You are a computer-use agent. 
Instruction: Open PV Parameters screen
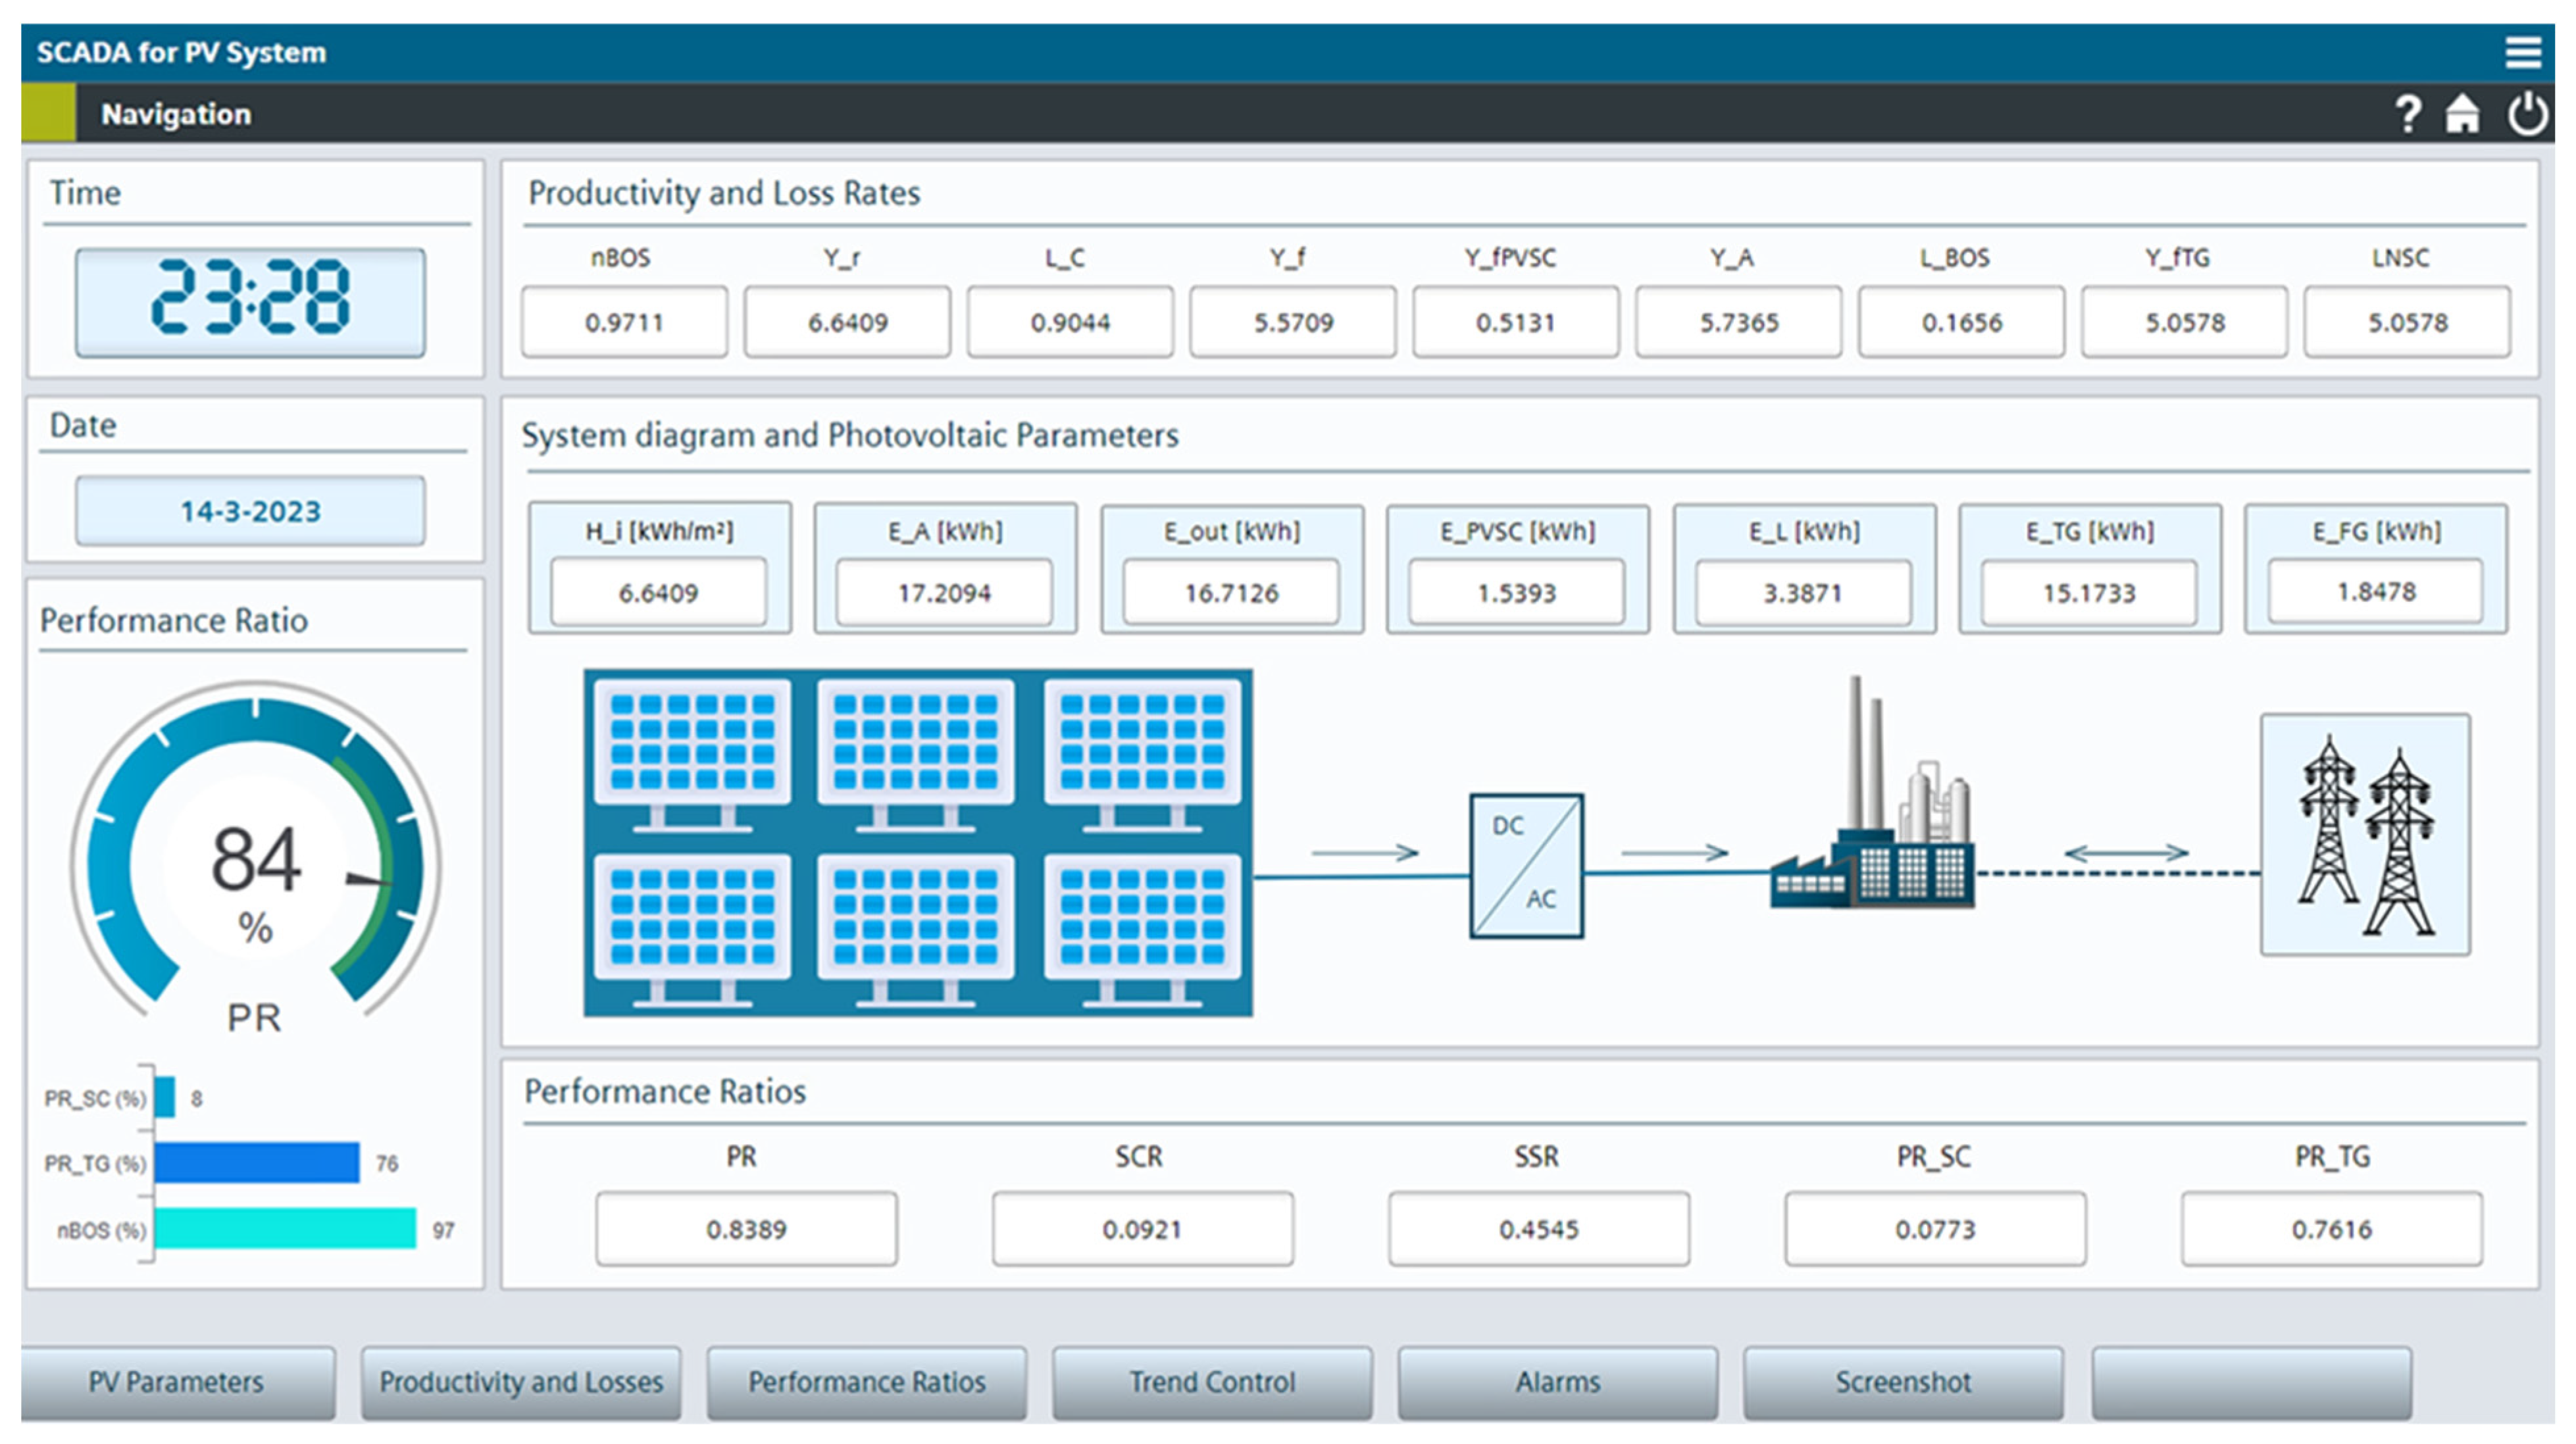point(177,1382)
